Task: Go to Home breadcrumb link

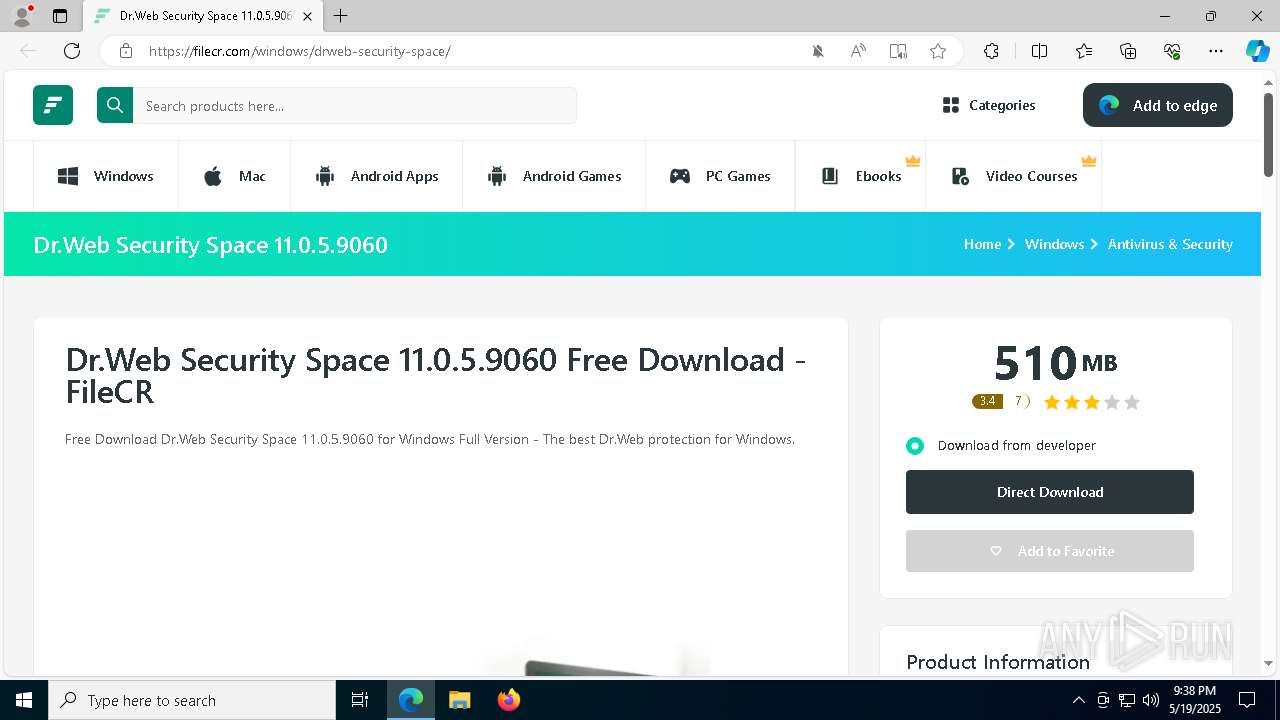Action: [982, 244]
